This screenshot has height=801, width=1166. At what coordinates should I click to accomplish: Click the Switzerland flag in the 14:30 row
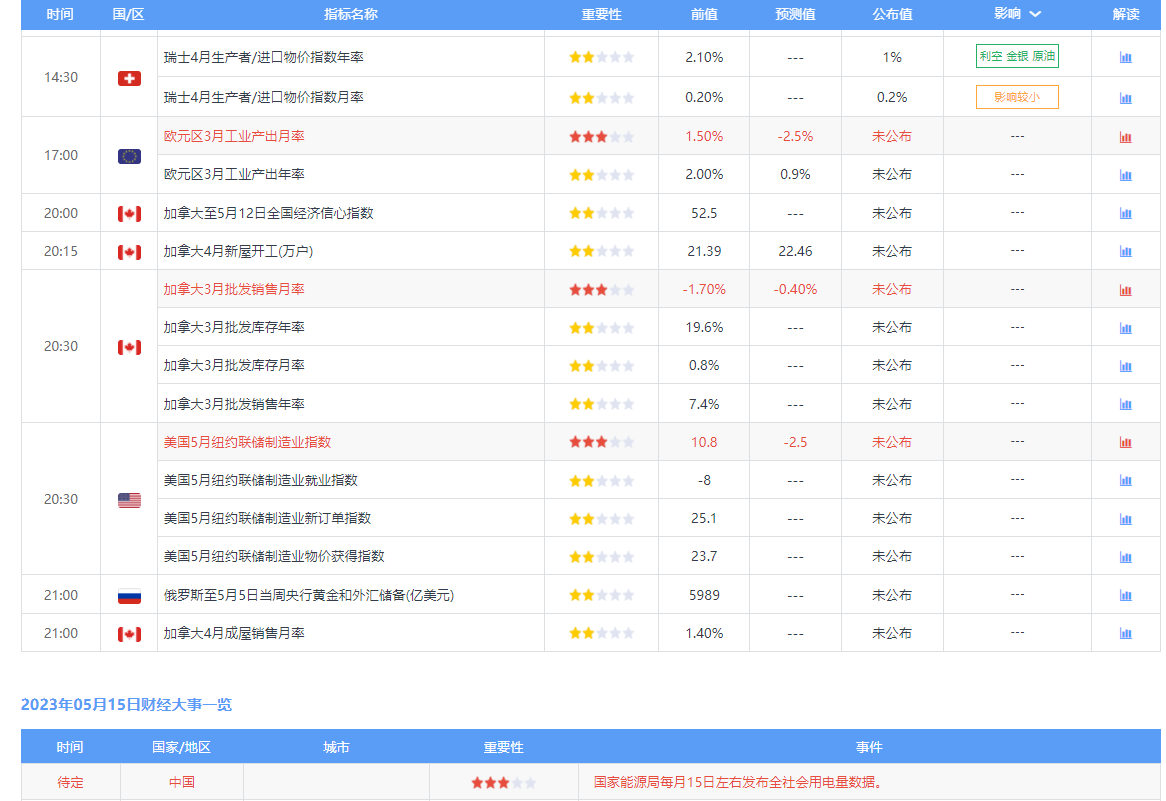coord(129,78)
